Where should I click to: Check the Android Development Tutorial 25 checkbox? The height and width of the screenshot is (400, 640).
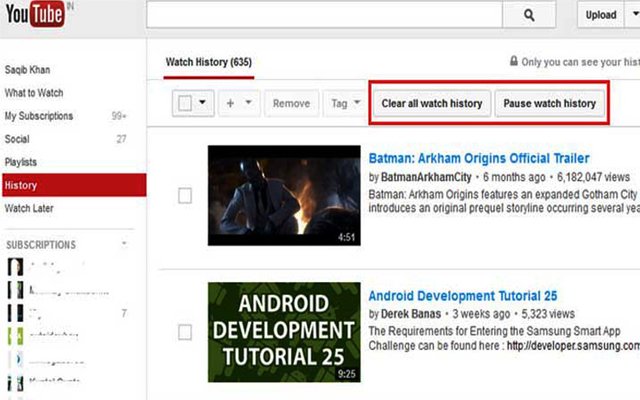185,332
